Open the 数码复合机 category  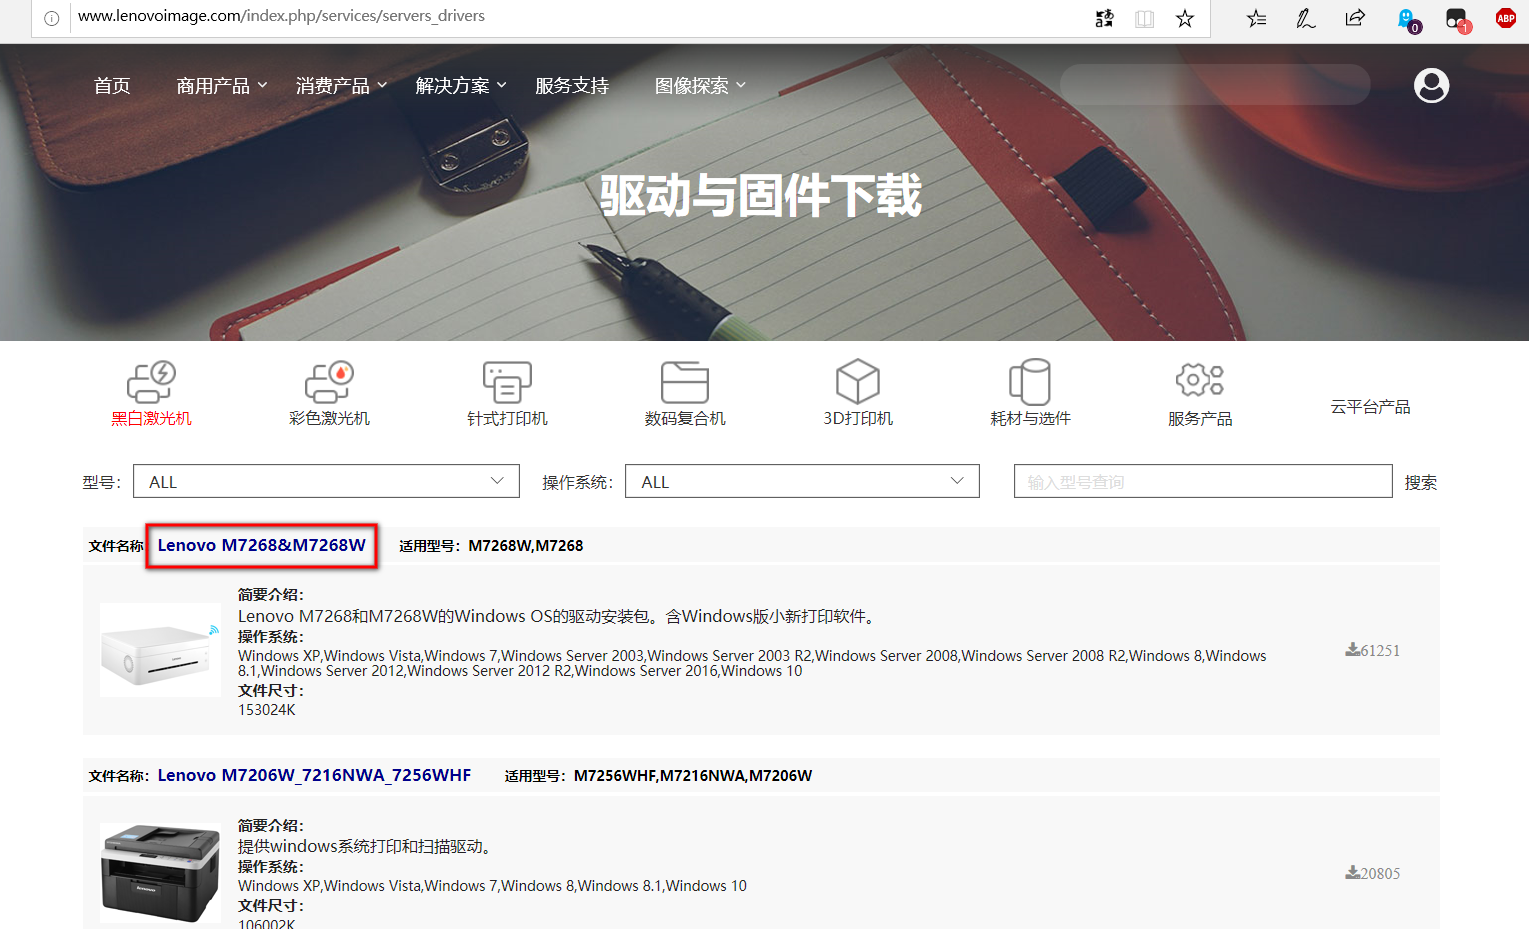coord(685,394)
